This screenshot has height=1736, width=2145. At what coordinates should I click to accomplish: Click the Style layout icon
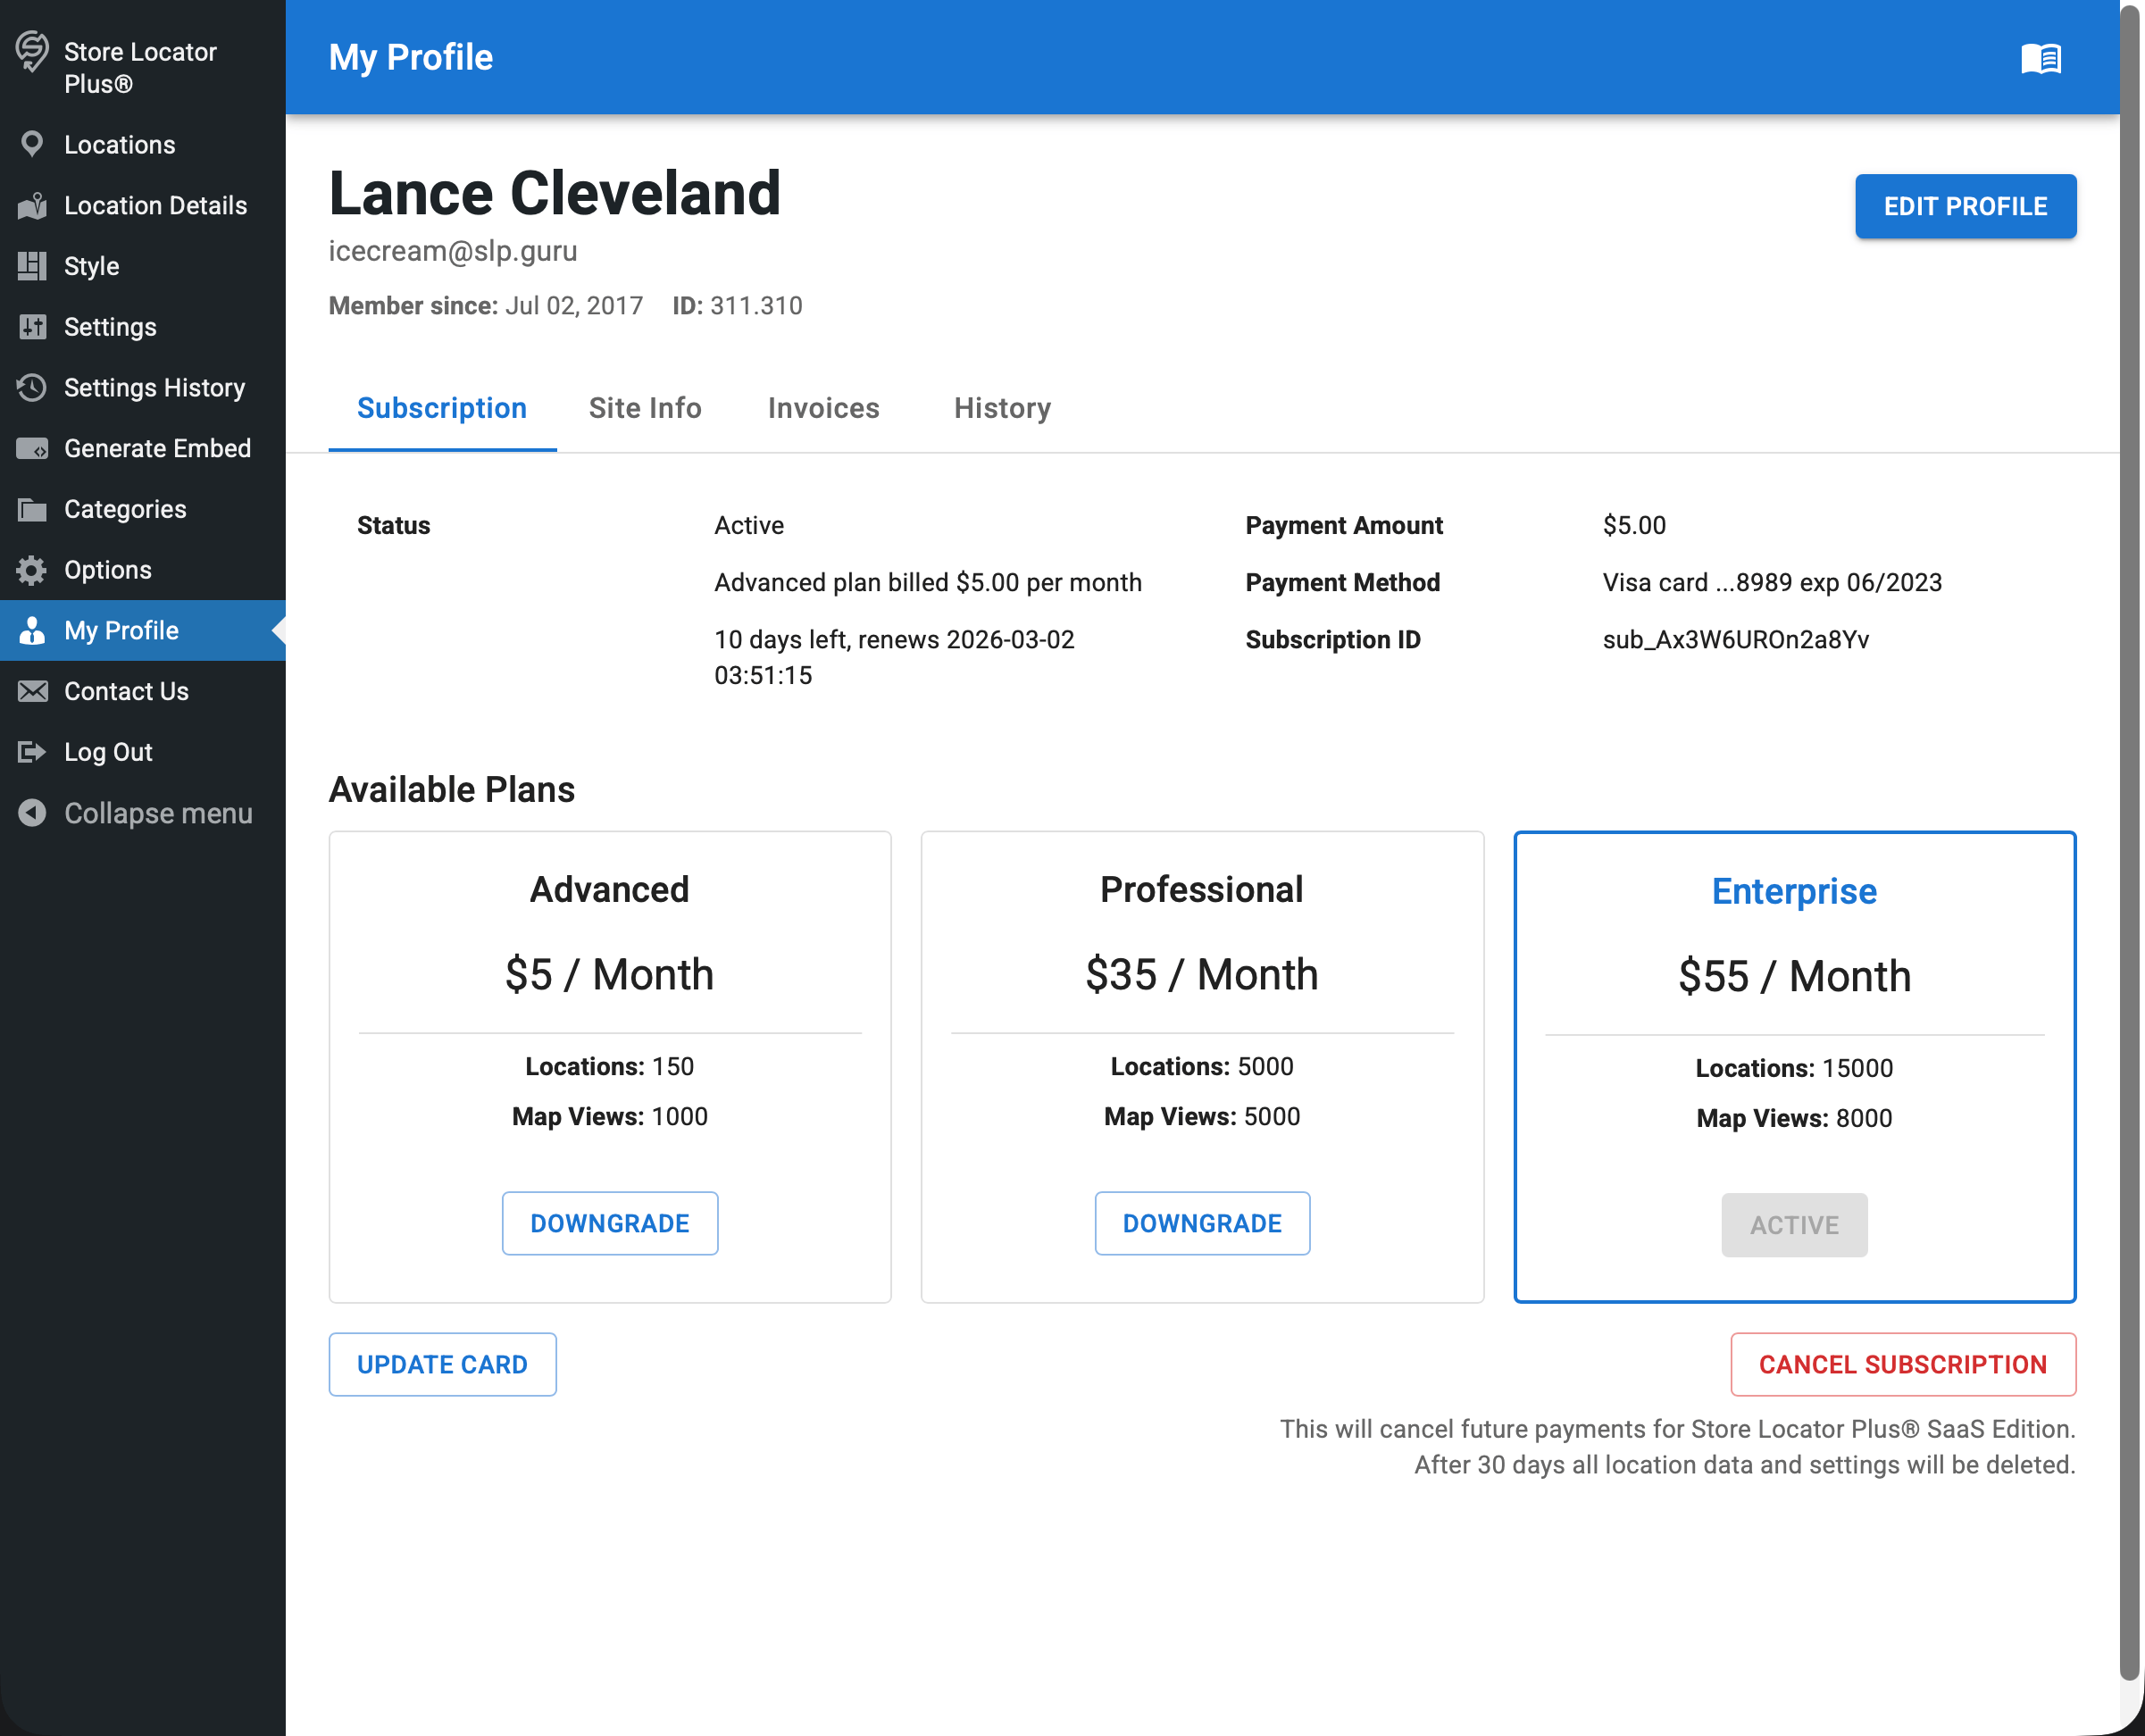32,266
